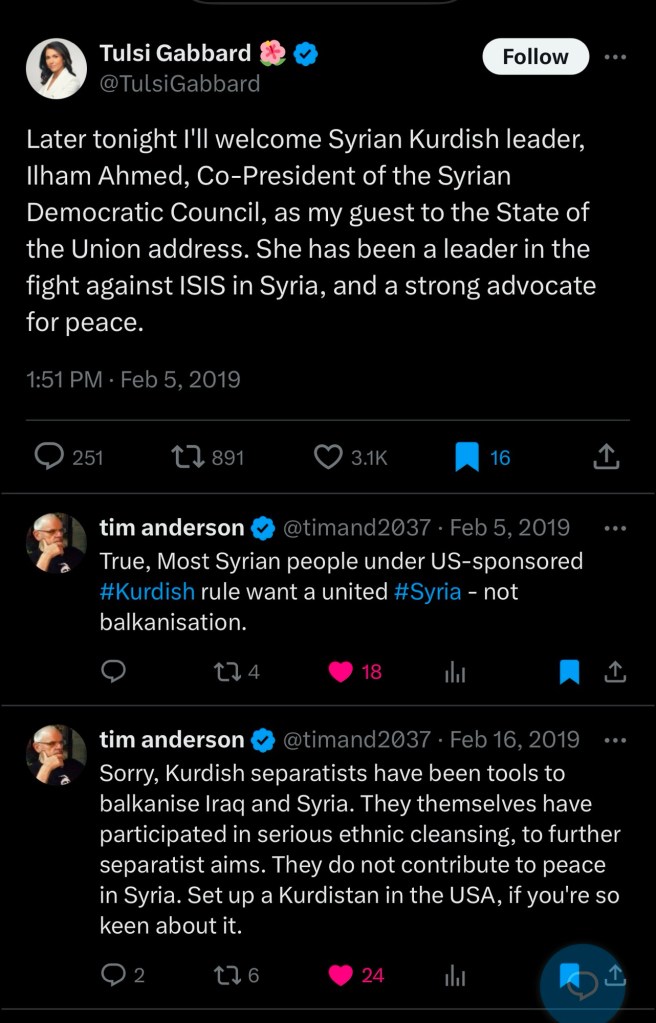Open more options on Feb 5 reply
Viewport: 656px width, 1023px height.
pos(616,528)
